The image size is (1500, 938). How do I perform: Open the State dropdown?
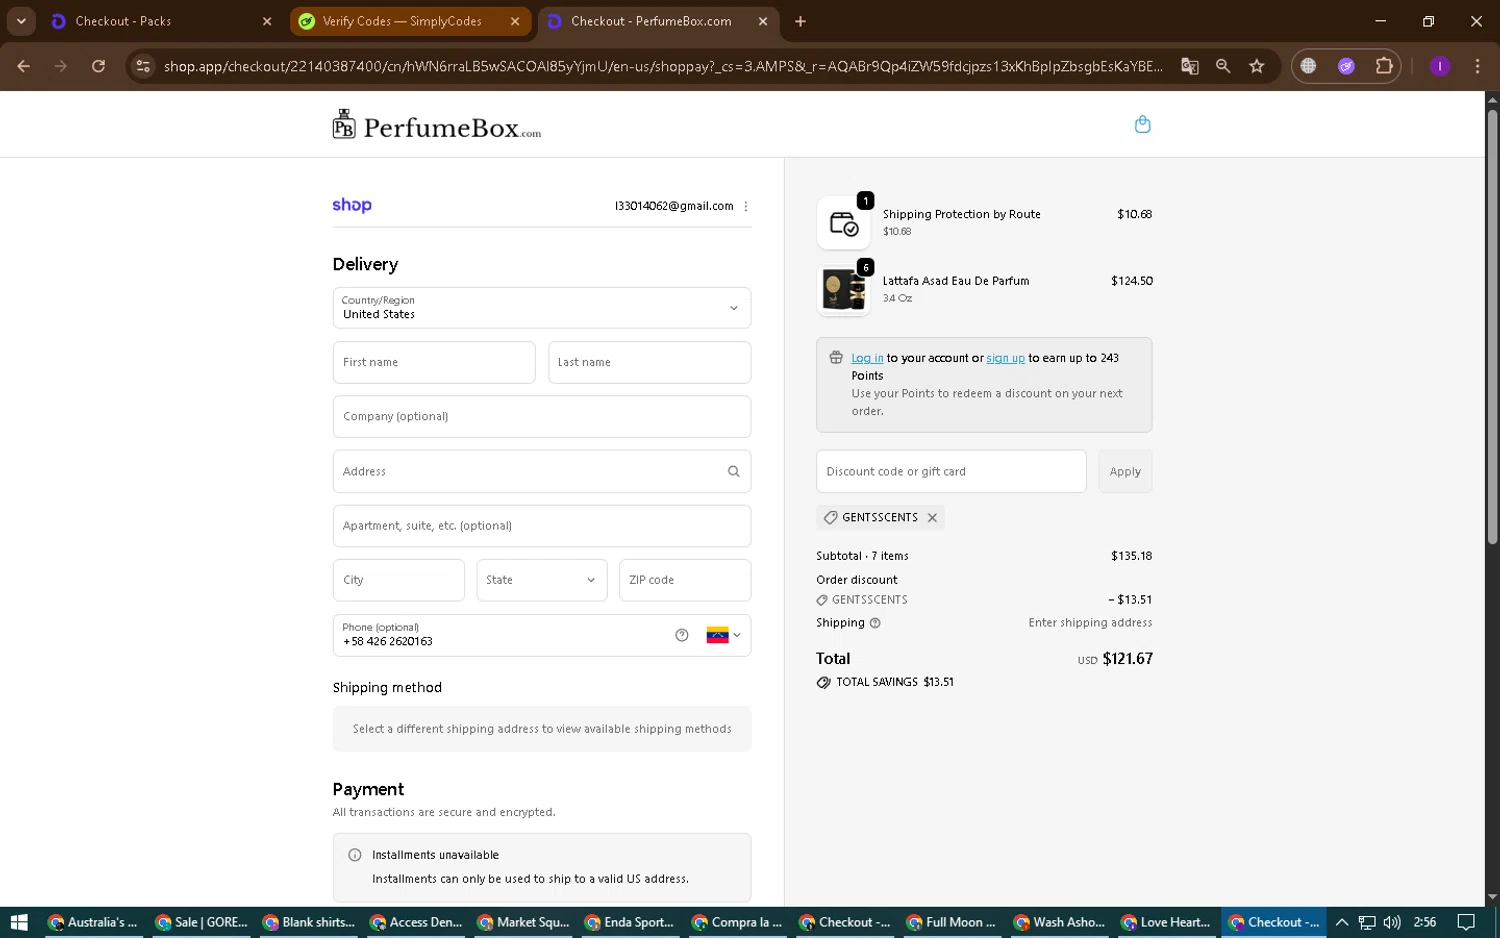(x=542, y=580)
